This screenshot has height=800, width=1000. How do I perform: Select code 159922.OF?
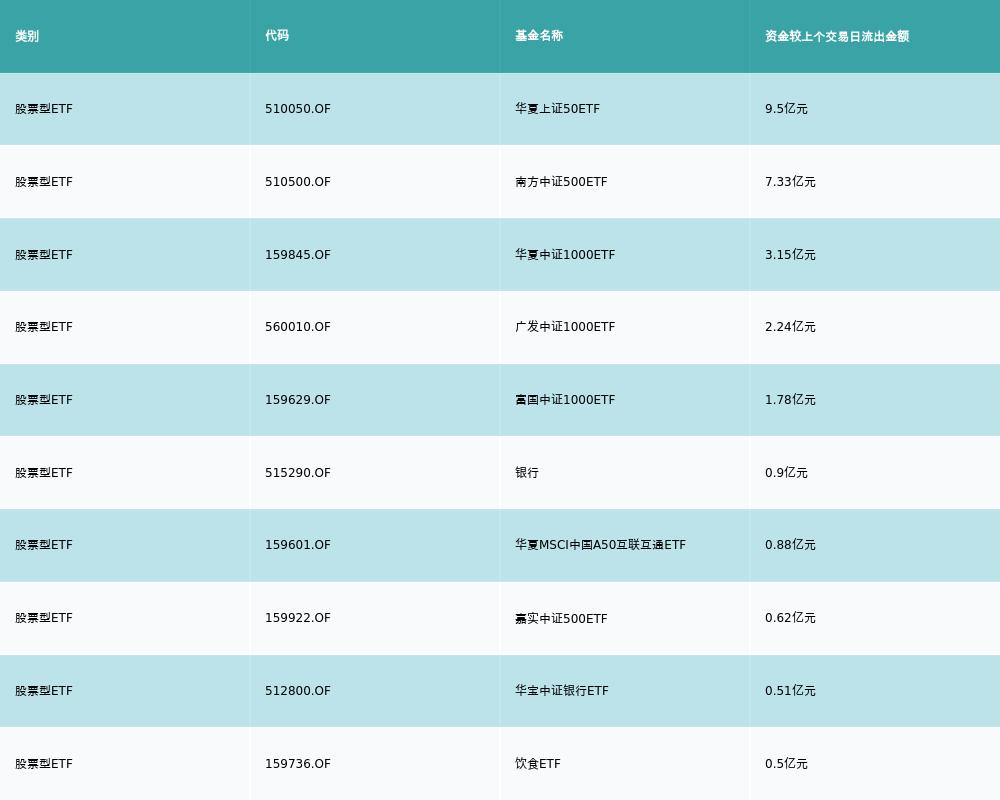click(298, 618)
